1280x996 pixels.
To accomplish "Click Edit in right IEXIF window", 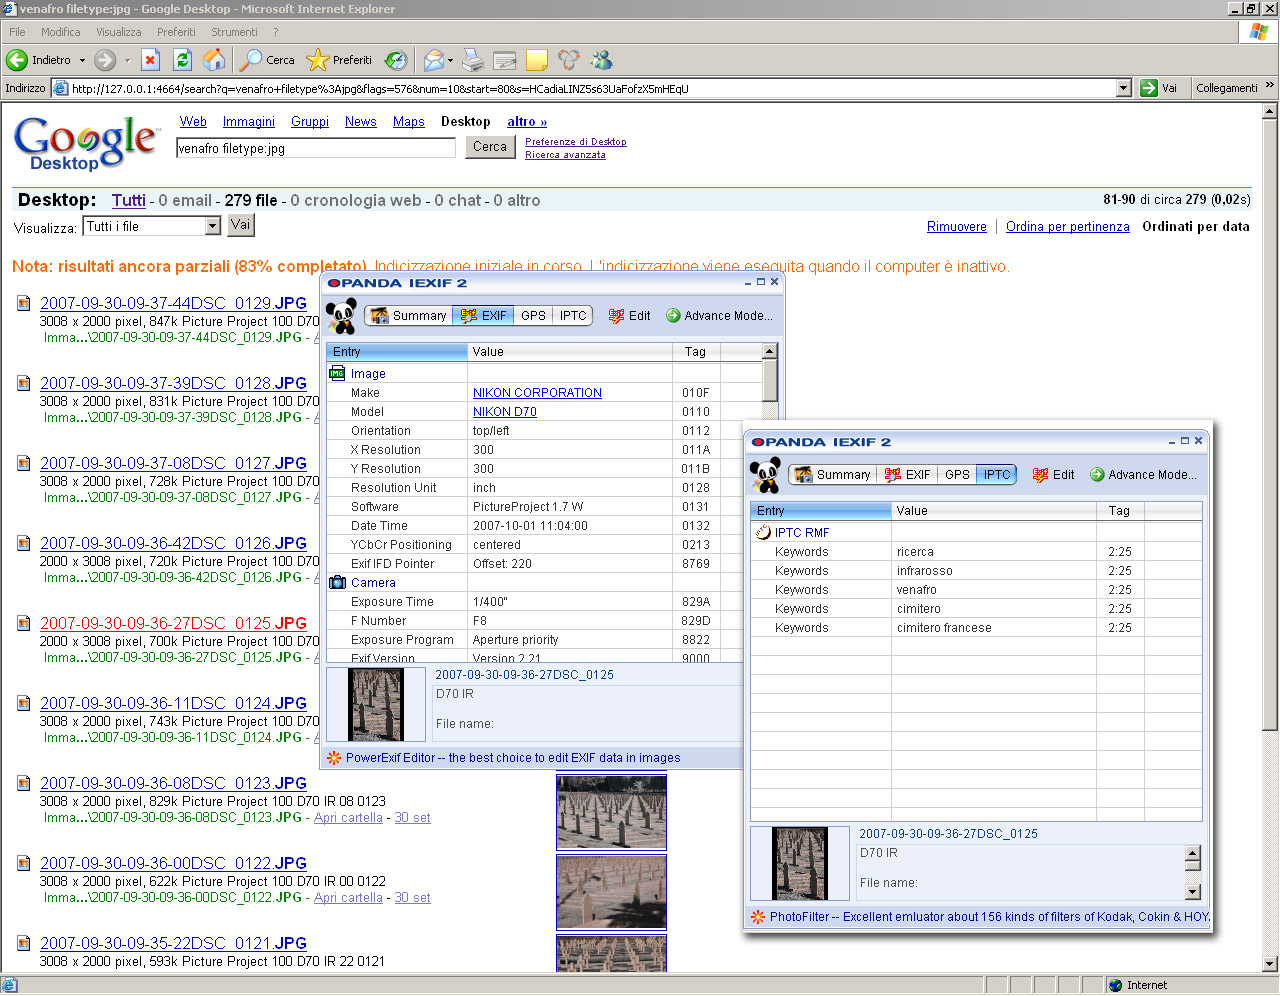I will 1053,475.
